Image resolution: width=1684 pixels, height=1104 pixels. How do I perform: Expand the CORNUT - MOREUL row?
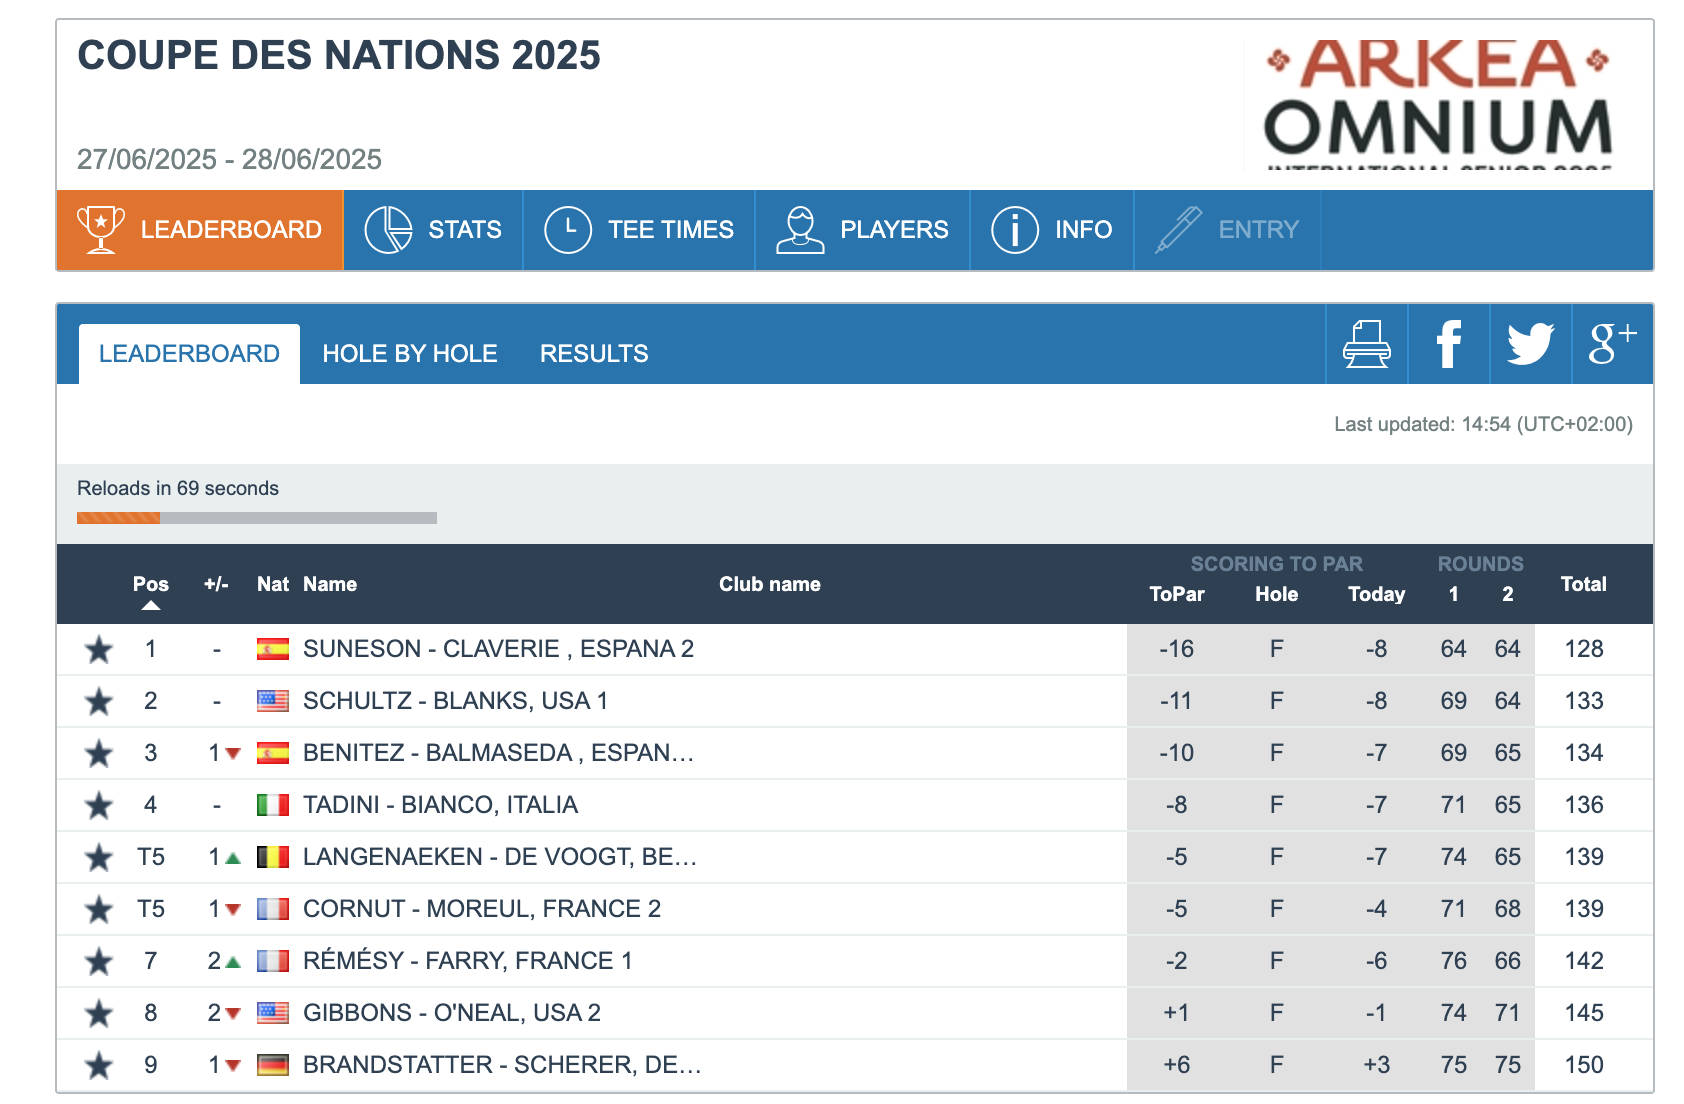(481, 909)
